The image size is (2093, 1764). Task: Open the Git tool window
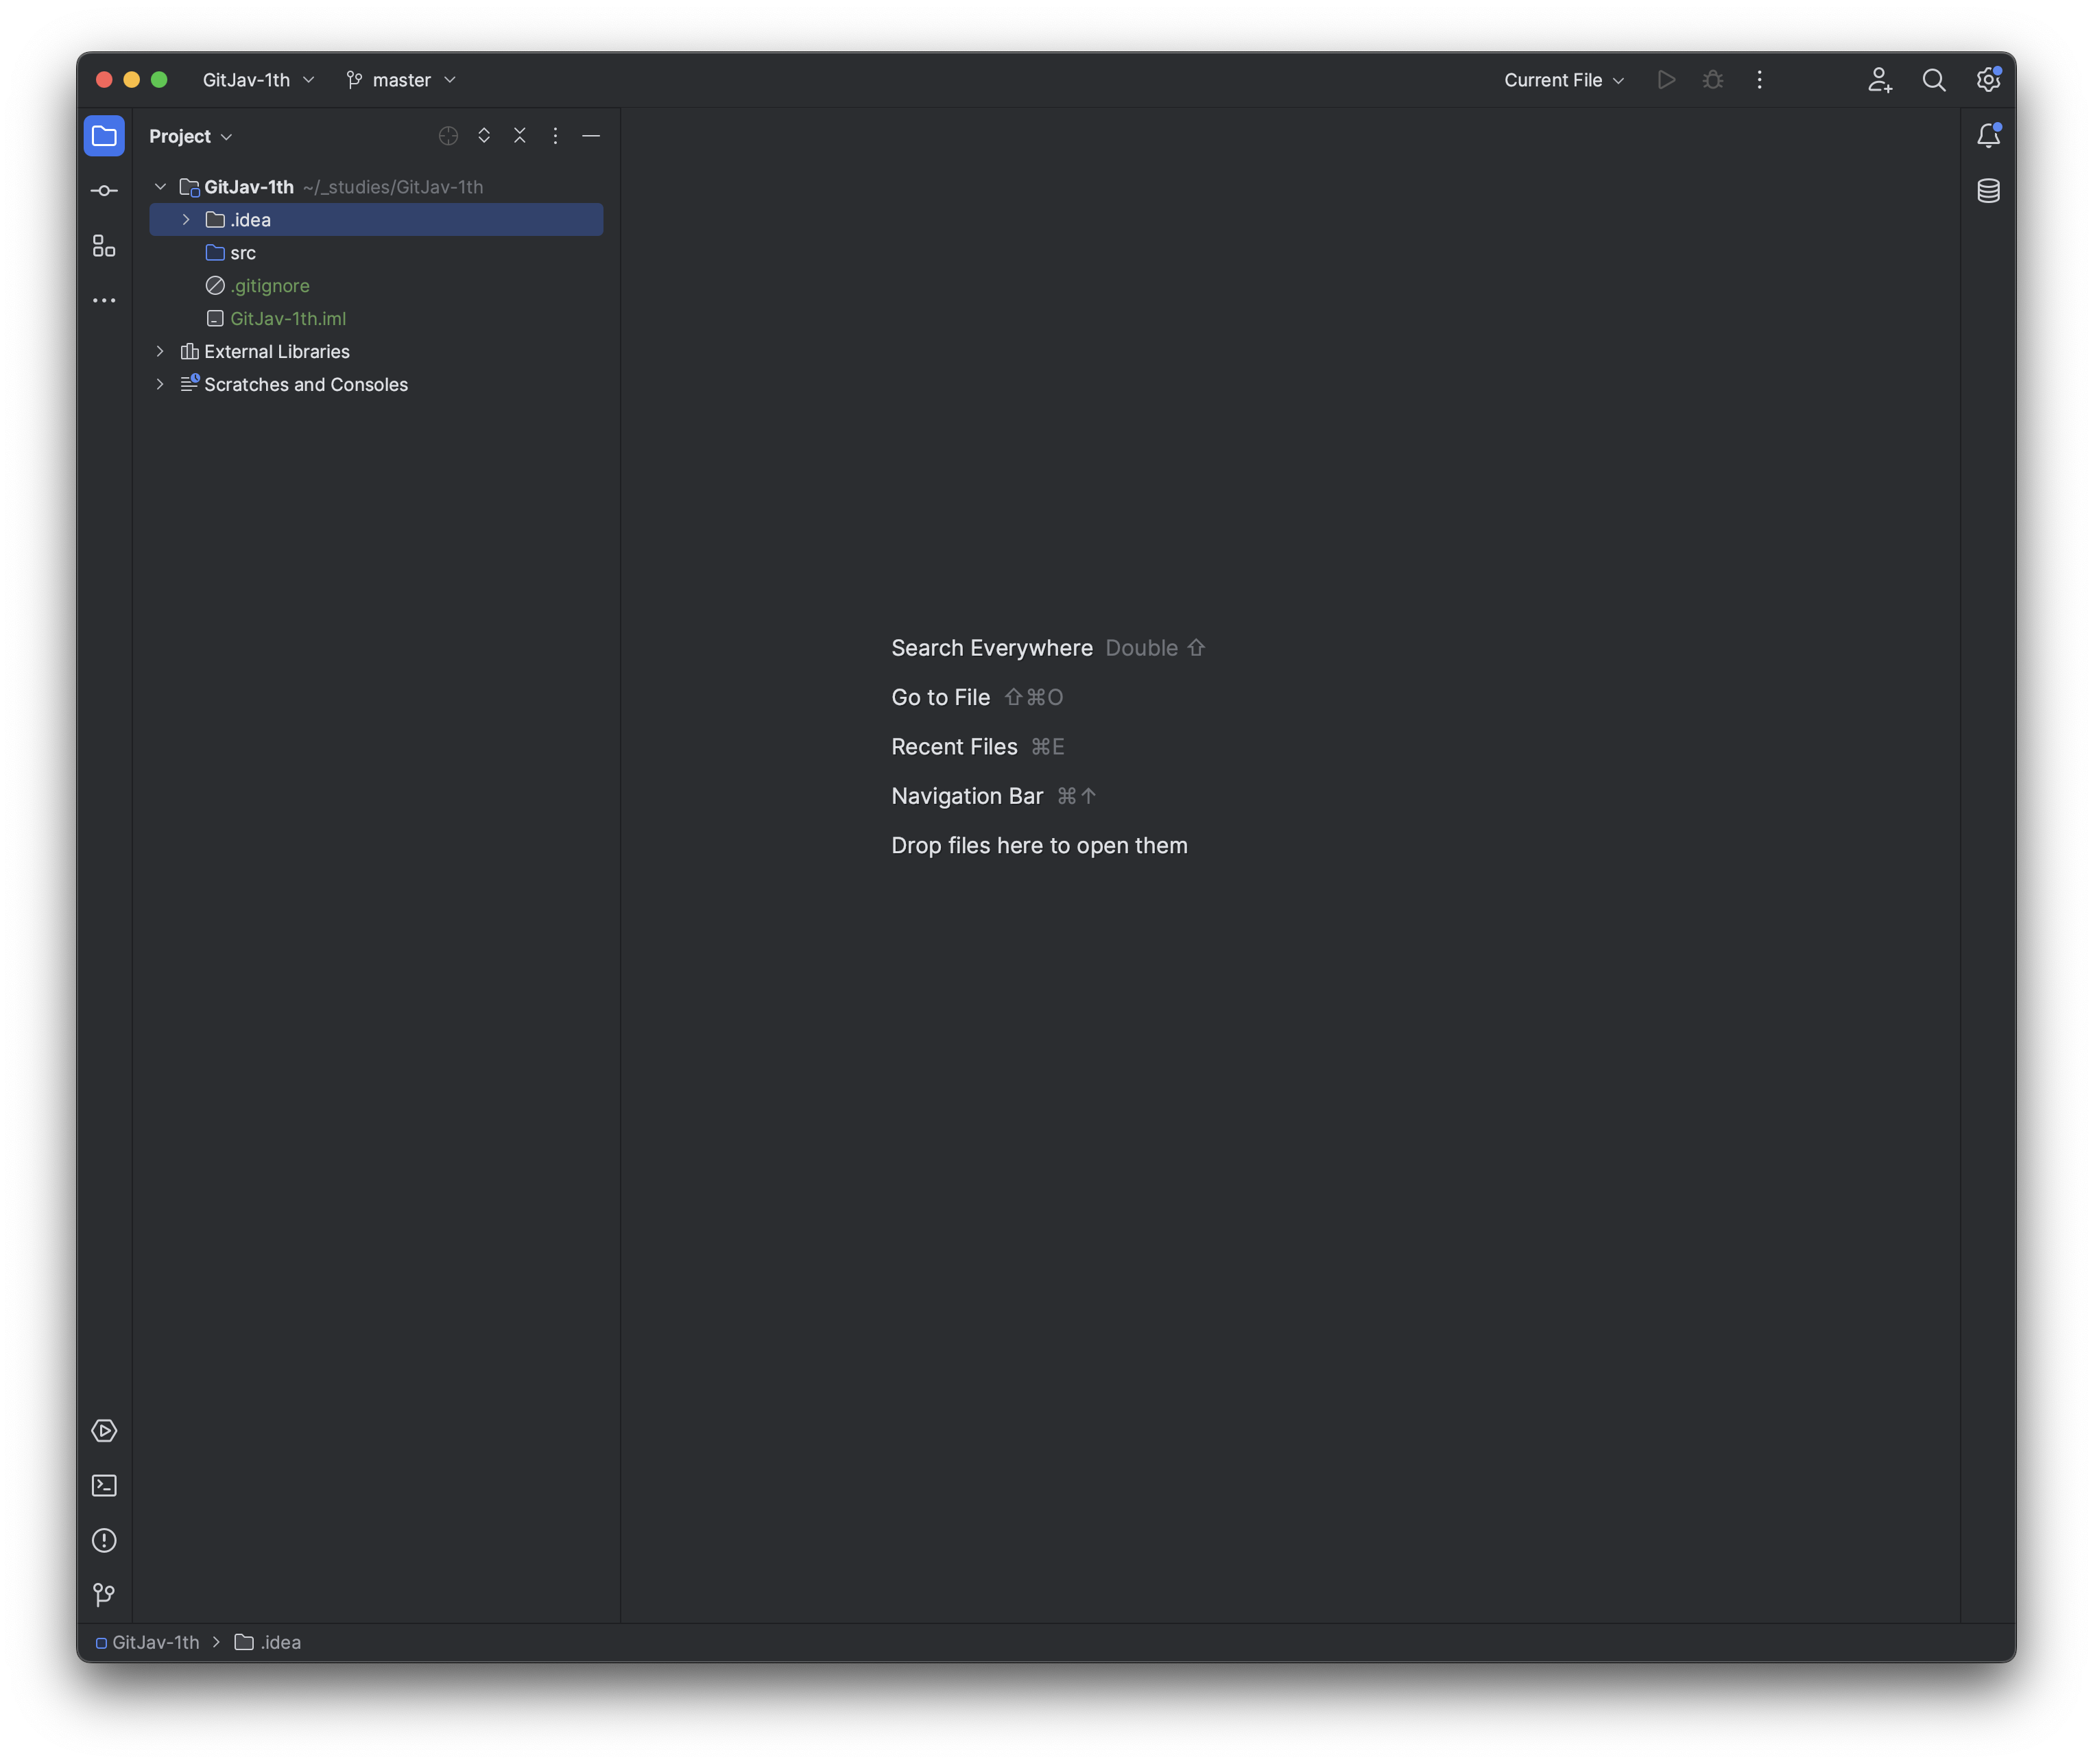click(x=104, y=1595)
